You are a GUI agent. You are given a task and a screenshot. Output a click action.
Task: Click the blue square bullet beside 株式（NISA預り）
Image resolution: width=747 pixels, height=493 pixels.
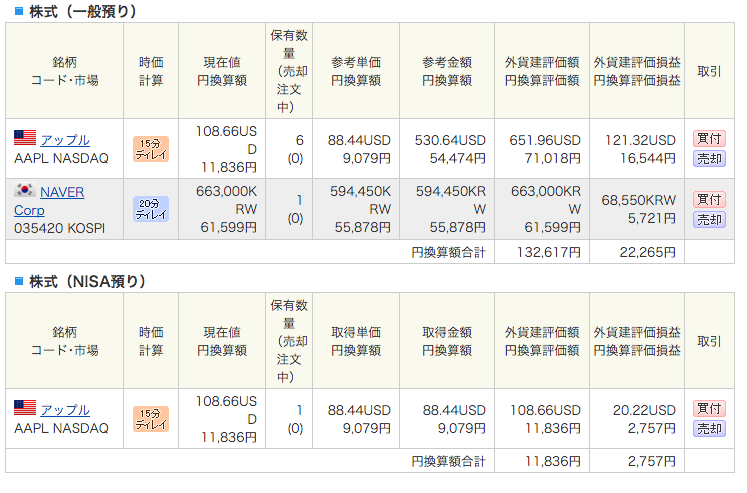coord(19,281)
